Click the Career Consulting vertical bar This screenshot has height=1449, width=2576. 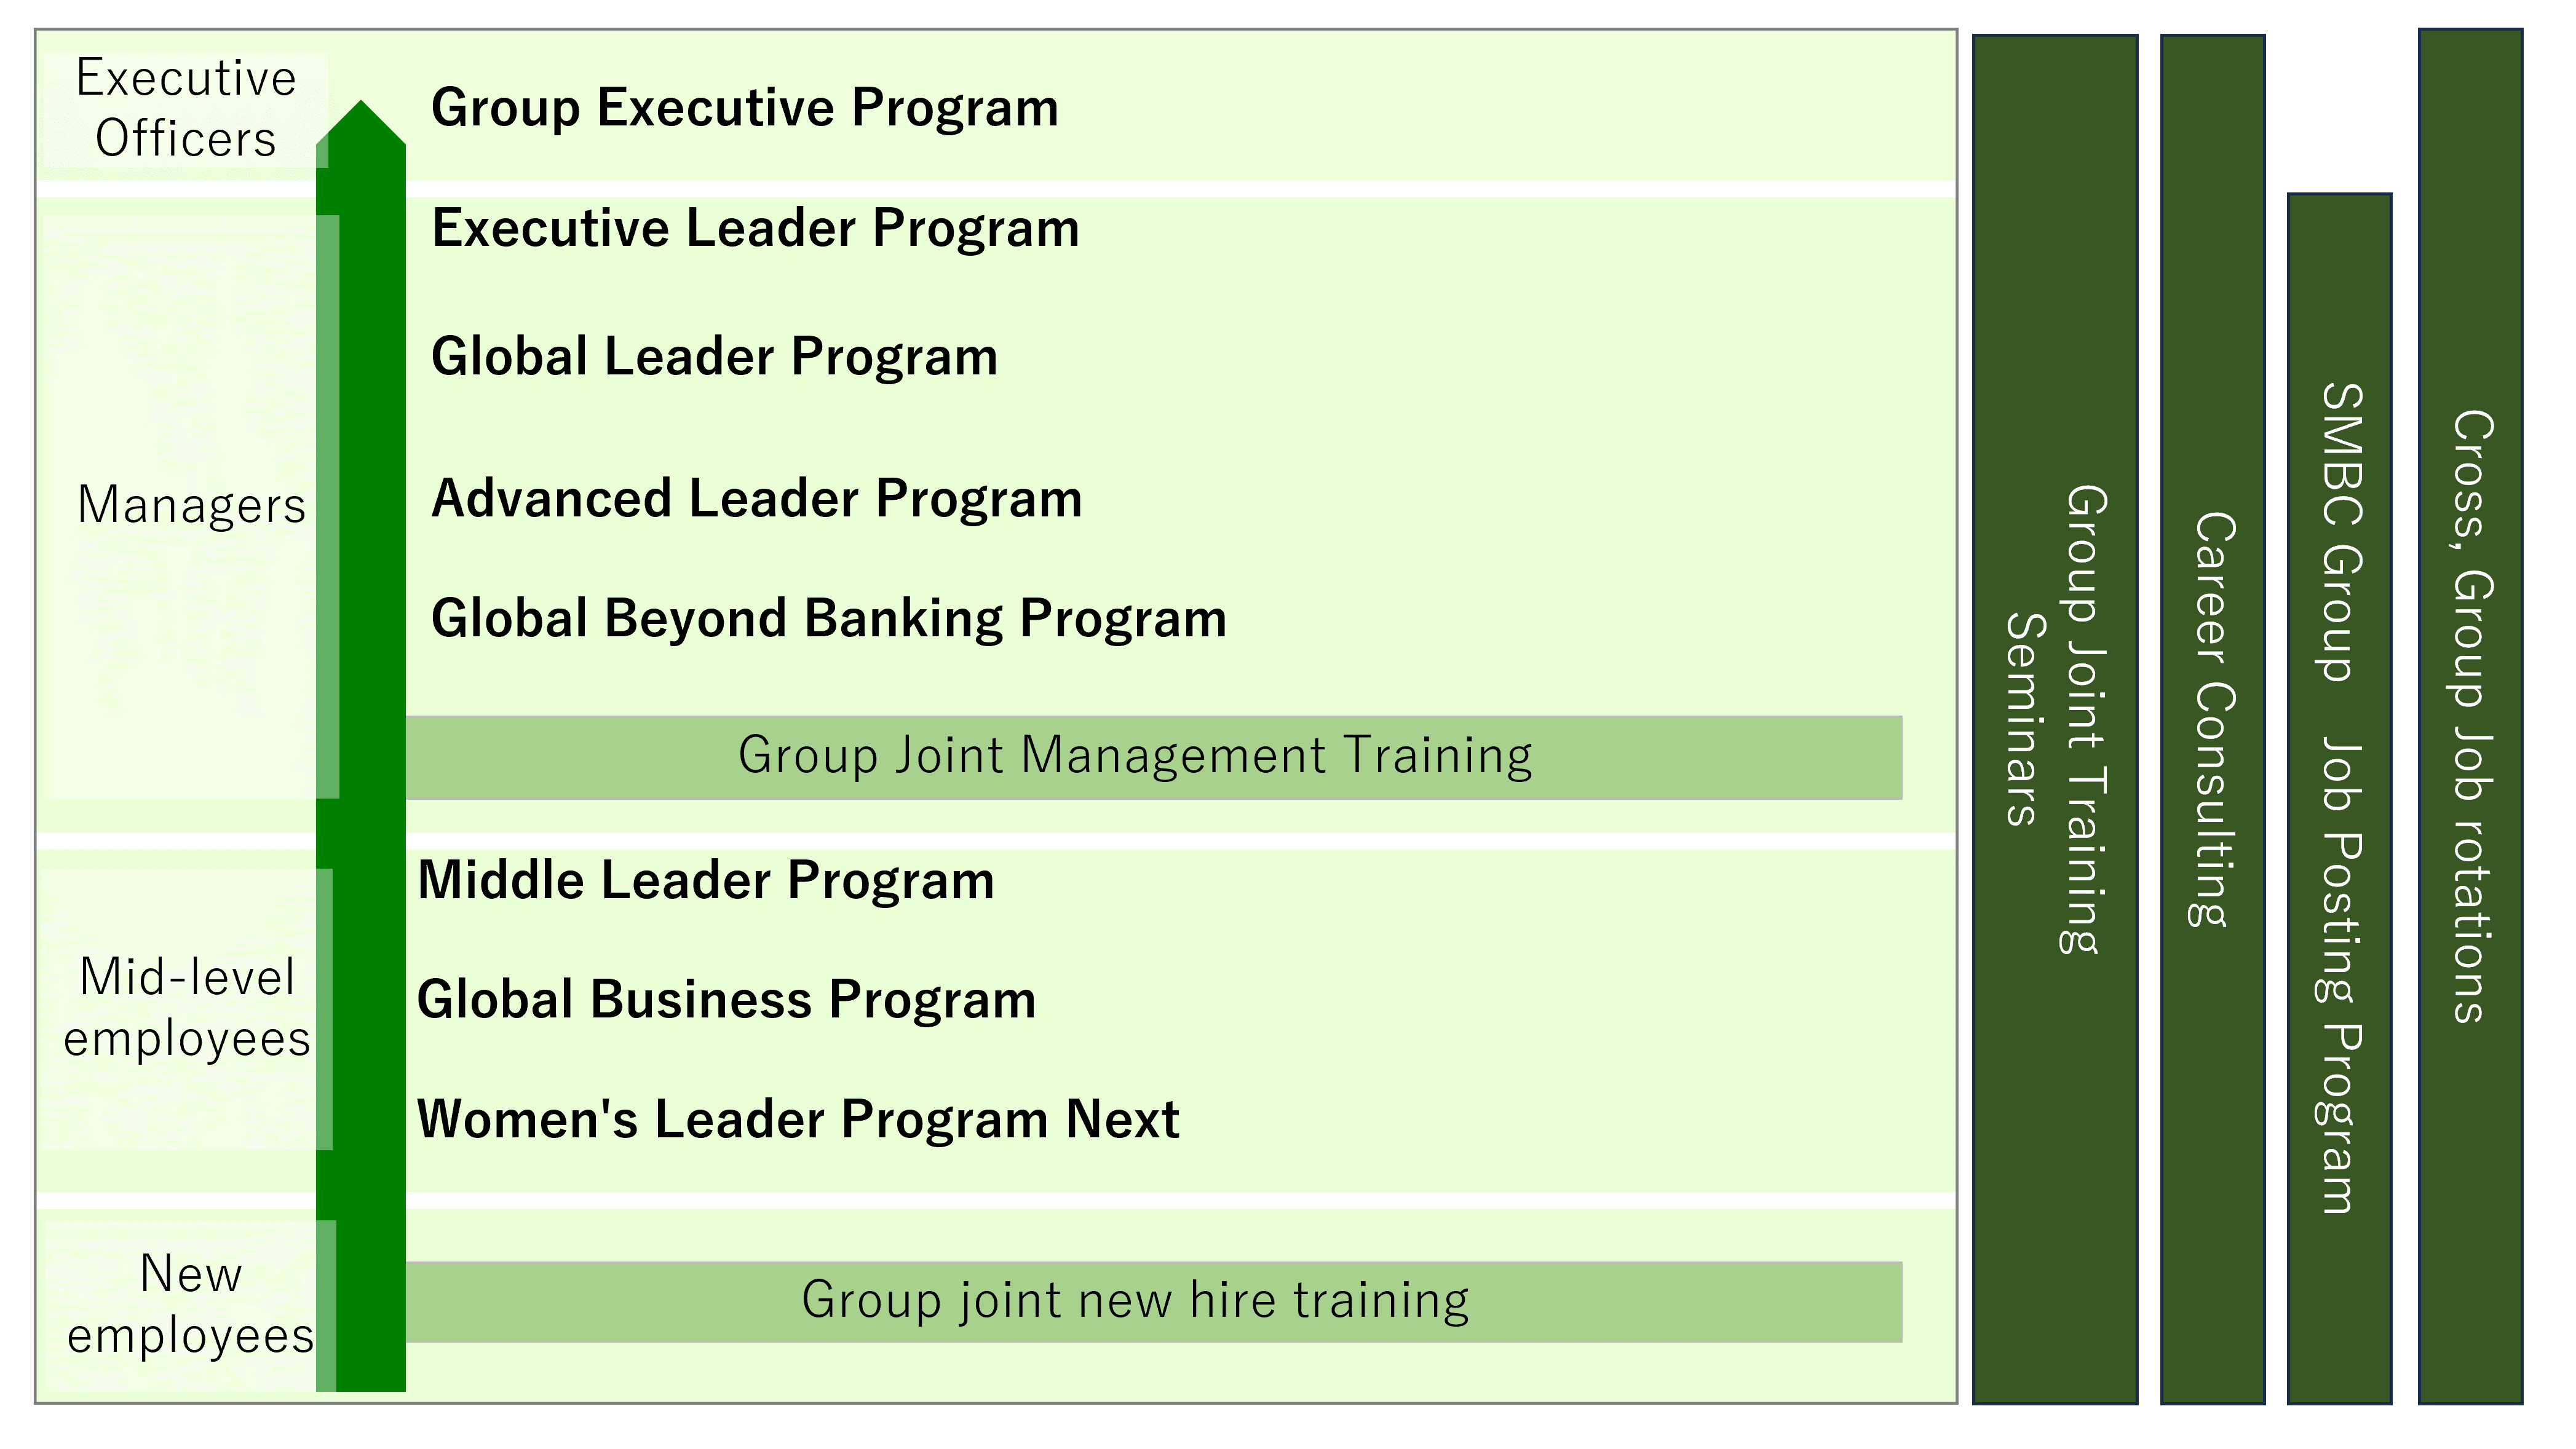[x=2213, y=719]
